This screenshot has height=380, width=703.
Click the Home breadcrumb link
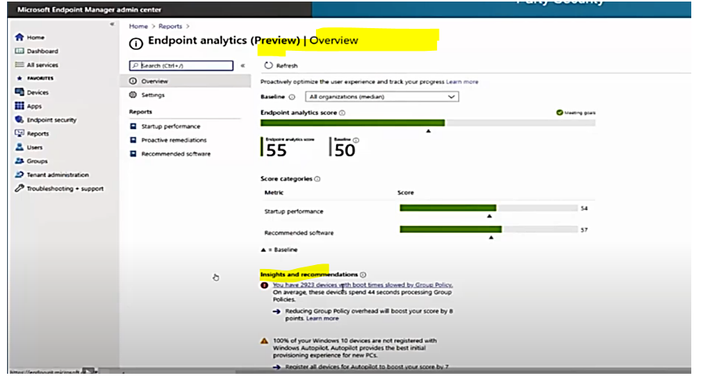pyautogui.click(x=138, y=26)
